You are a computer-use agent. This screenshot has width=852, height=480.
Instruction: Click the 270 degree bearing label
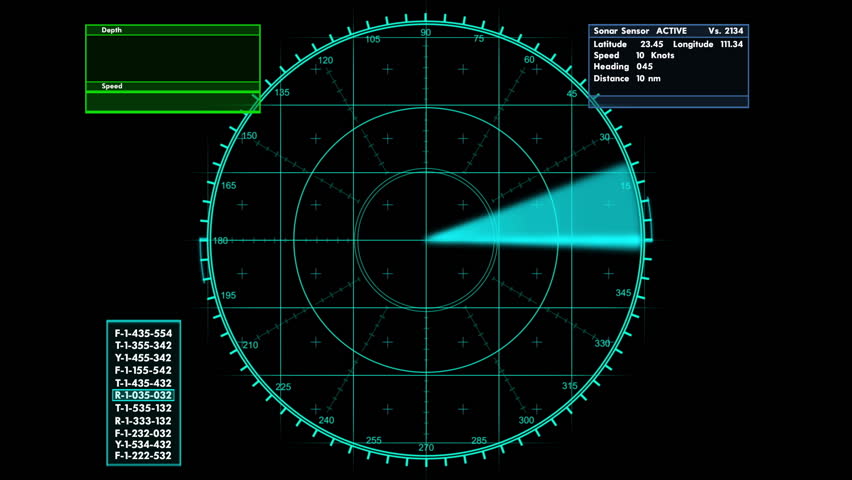click(426, 448)
